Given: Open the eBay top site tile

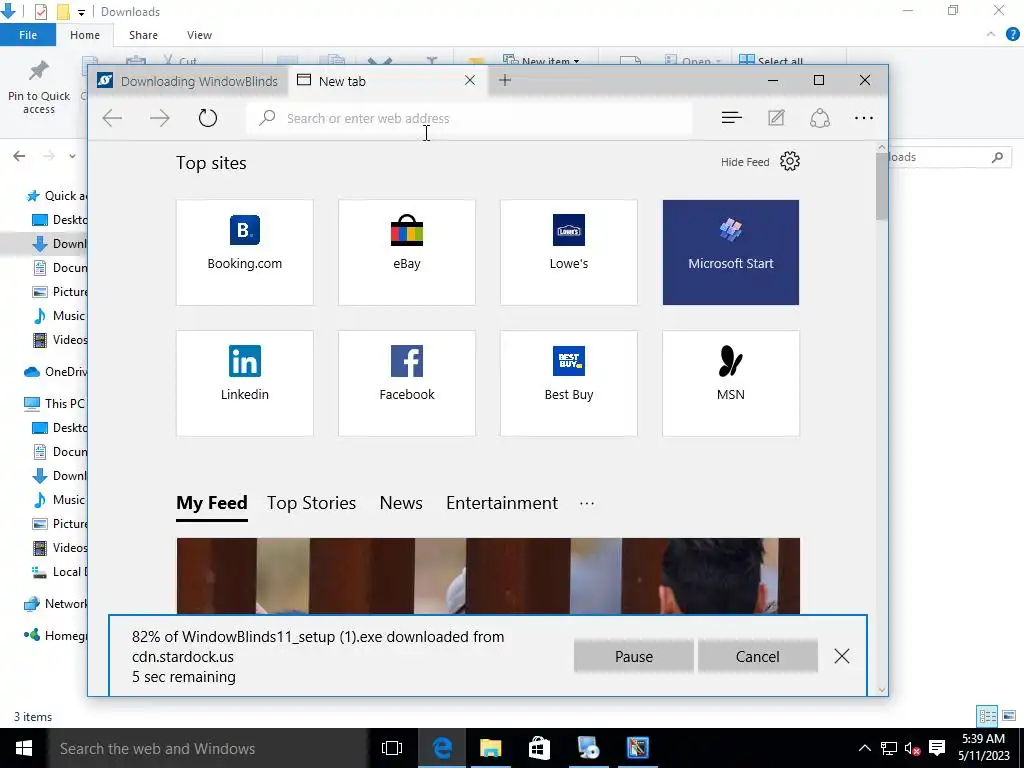Looking at the screenshot, I should click(x=407, y=252).
